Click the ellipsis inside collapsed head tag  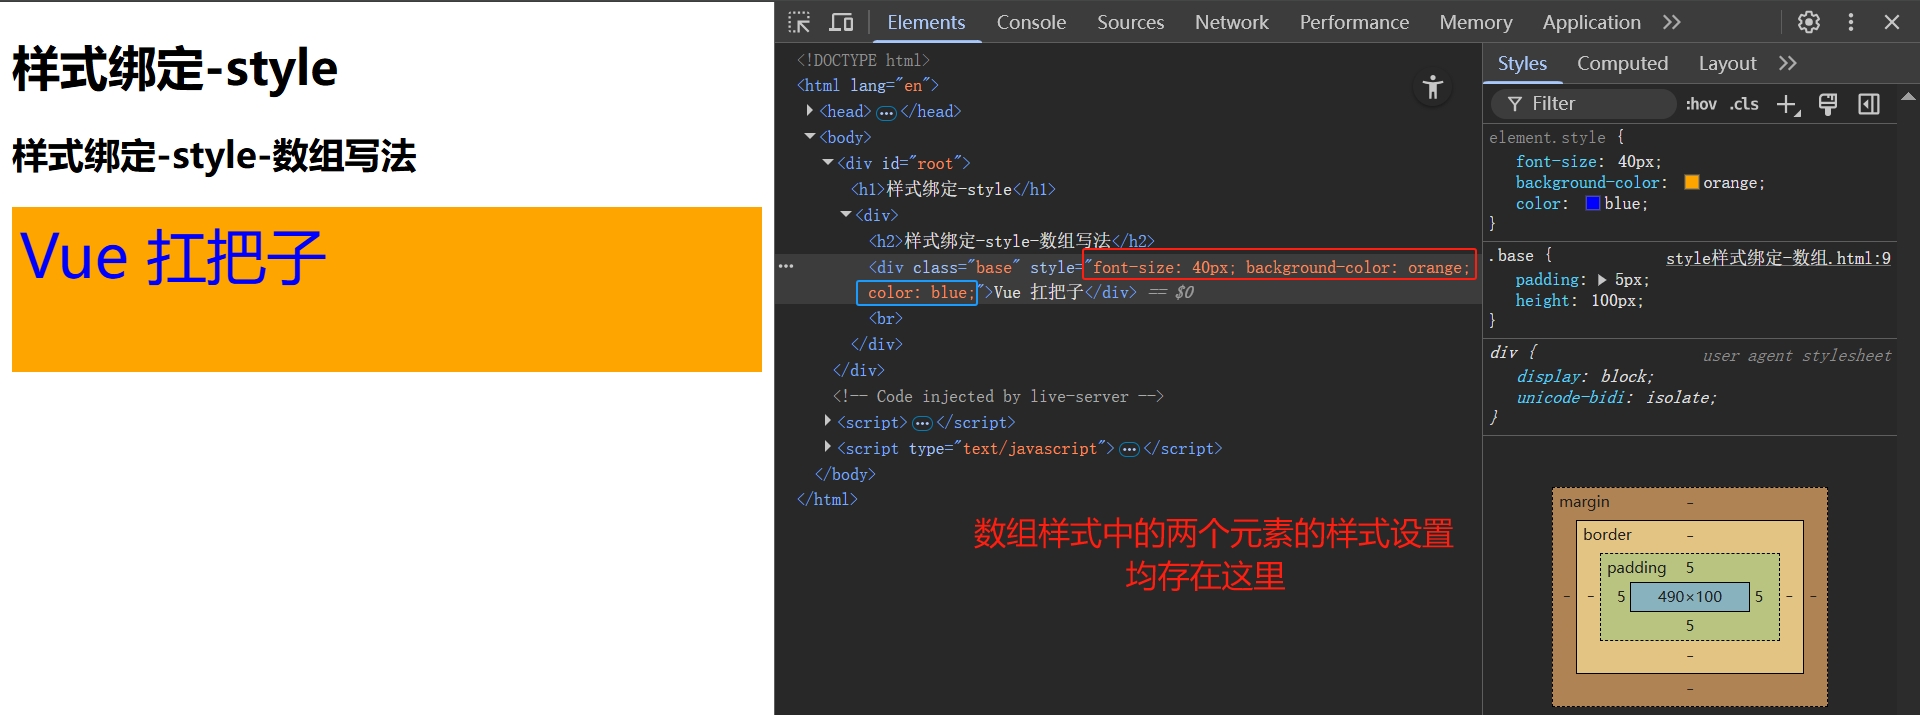[x=886, y=112]
